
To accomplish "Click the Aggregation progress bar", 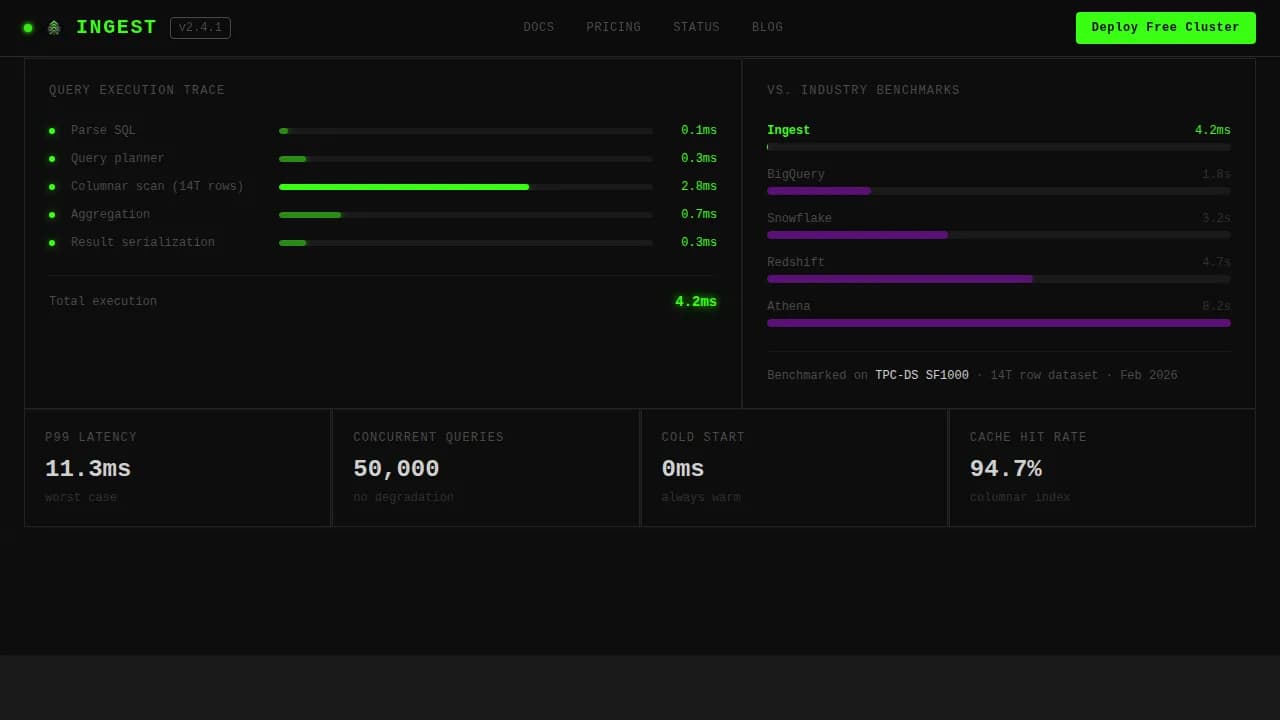I will click(x=466, y=215).
